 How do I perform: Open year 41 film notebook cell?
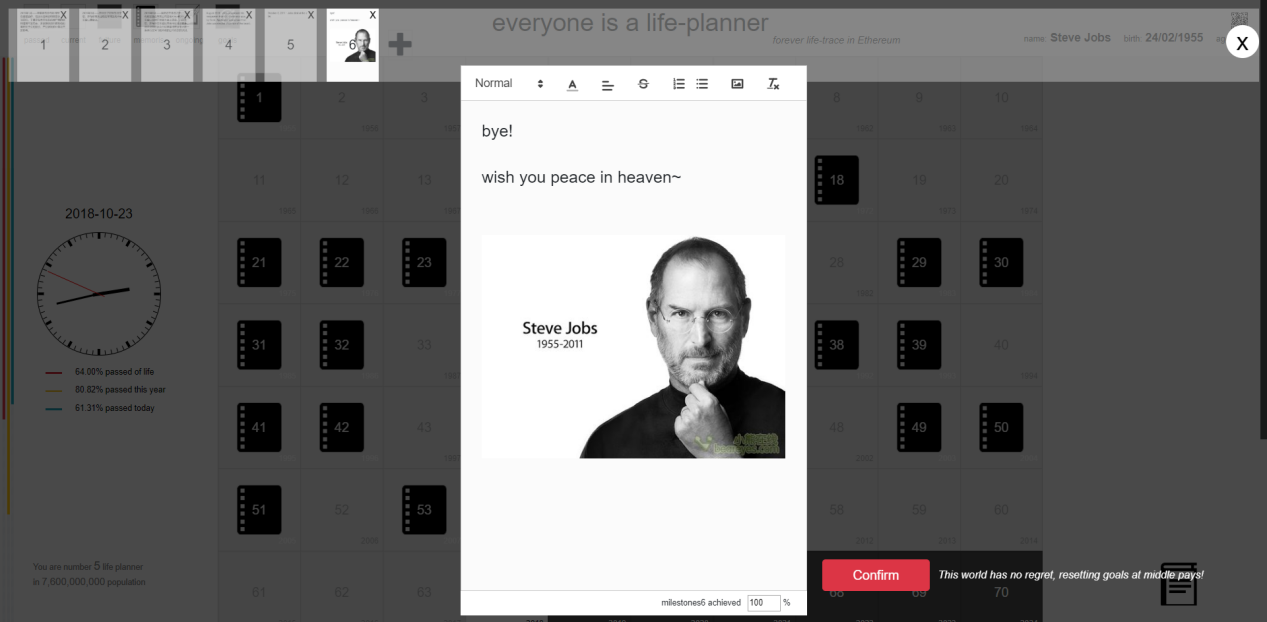259,427
